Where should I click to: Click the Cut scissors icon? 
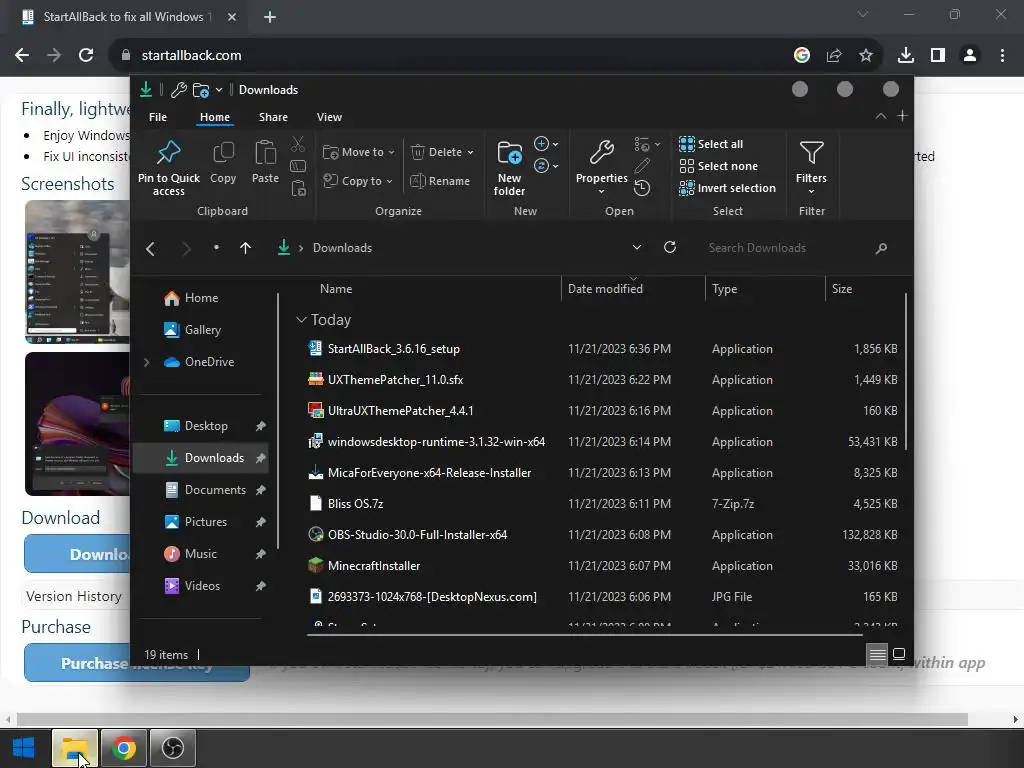[298, 144]
